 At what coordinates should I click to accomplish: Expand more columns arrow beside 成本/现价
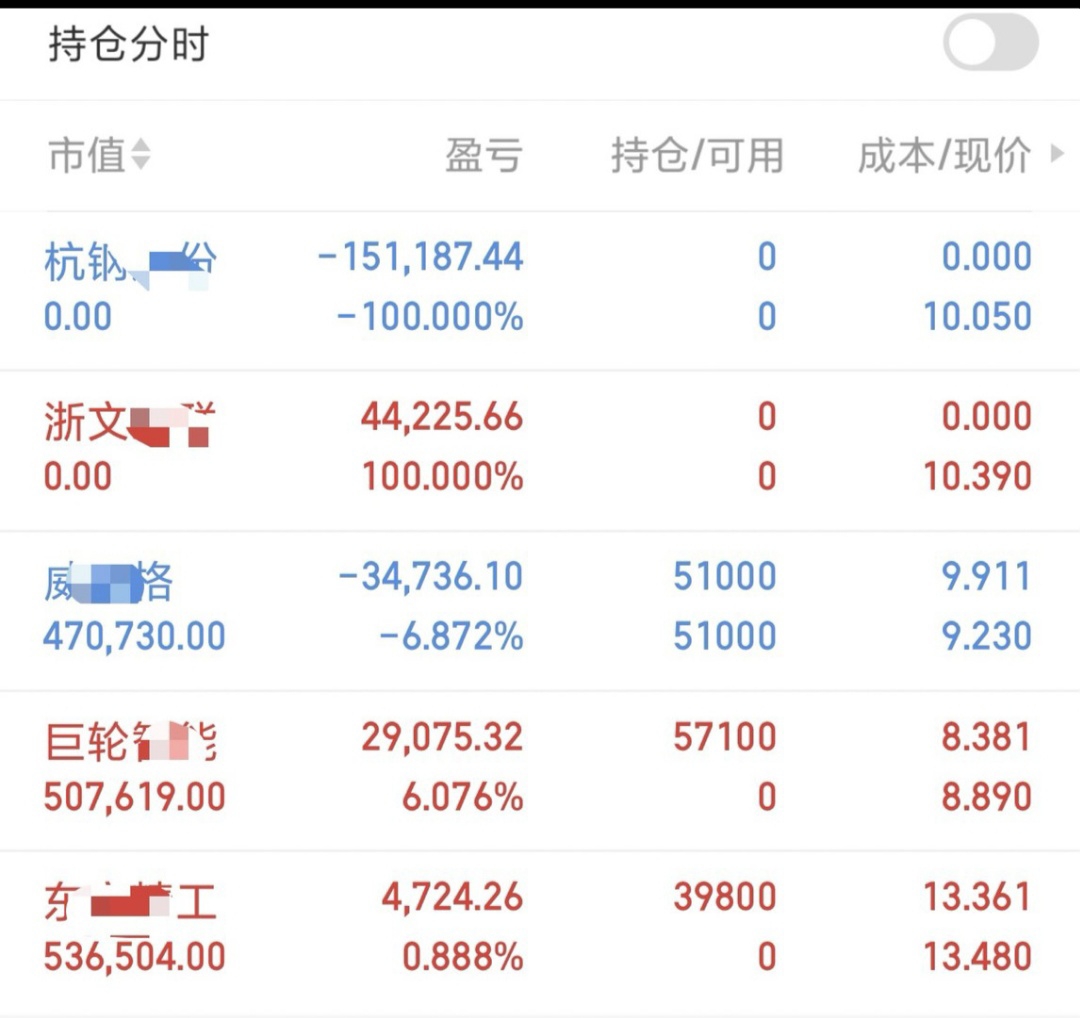coord(1057,155)
